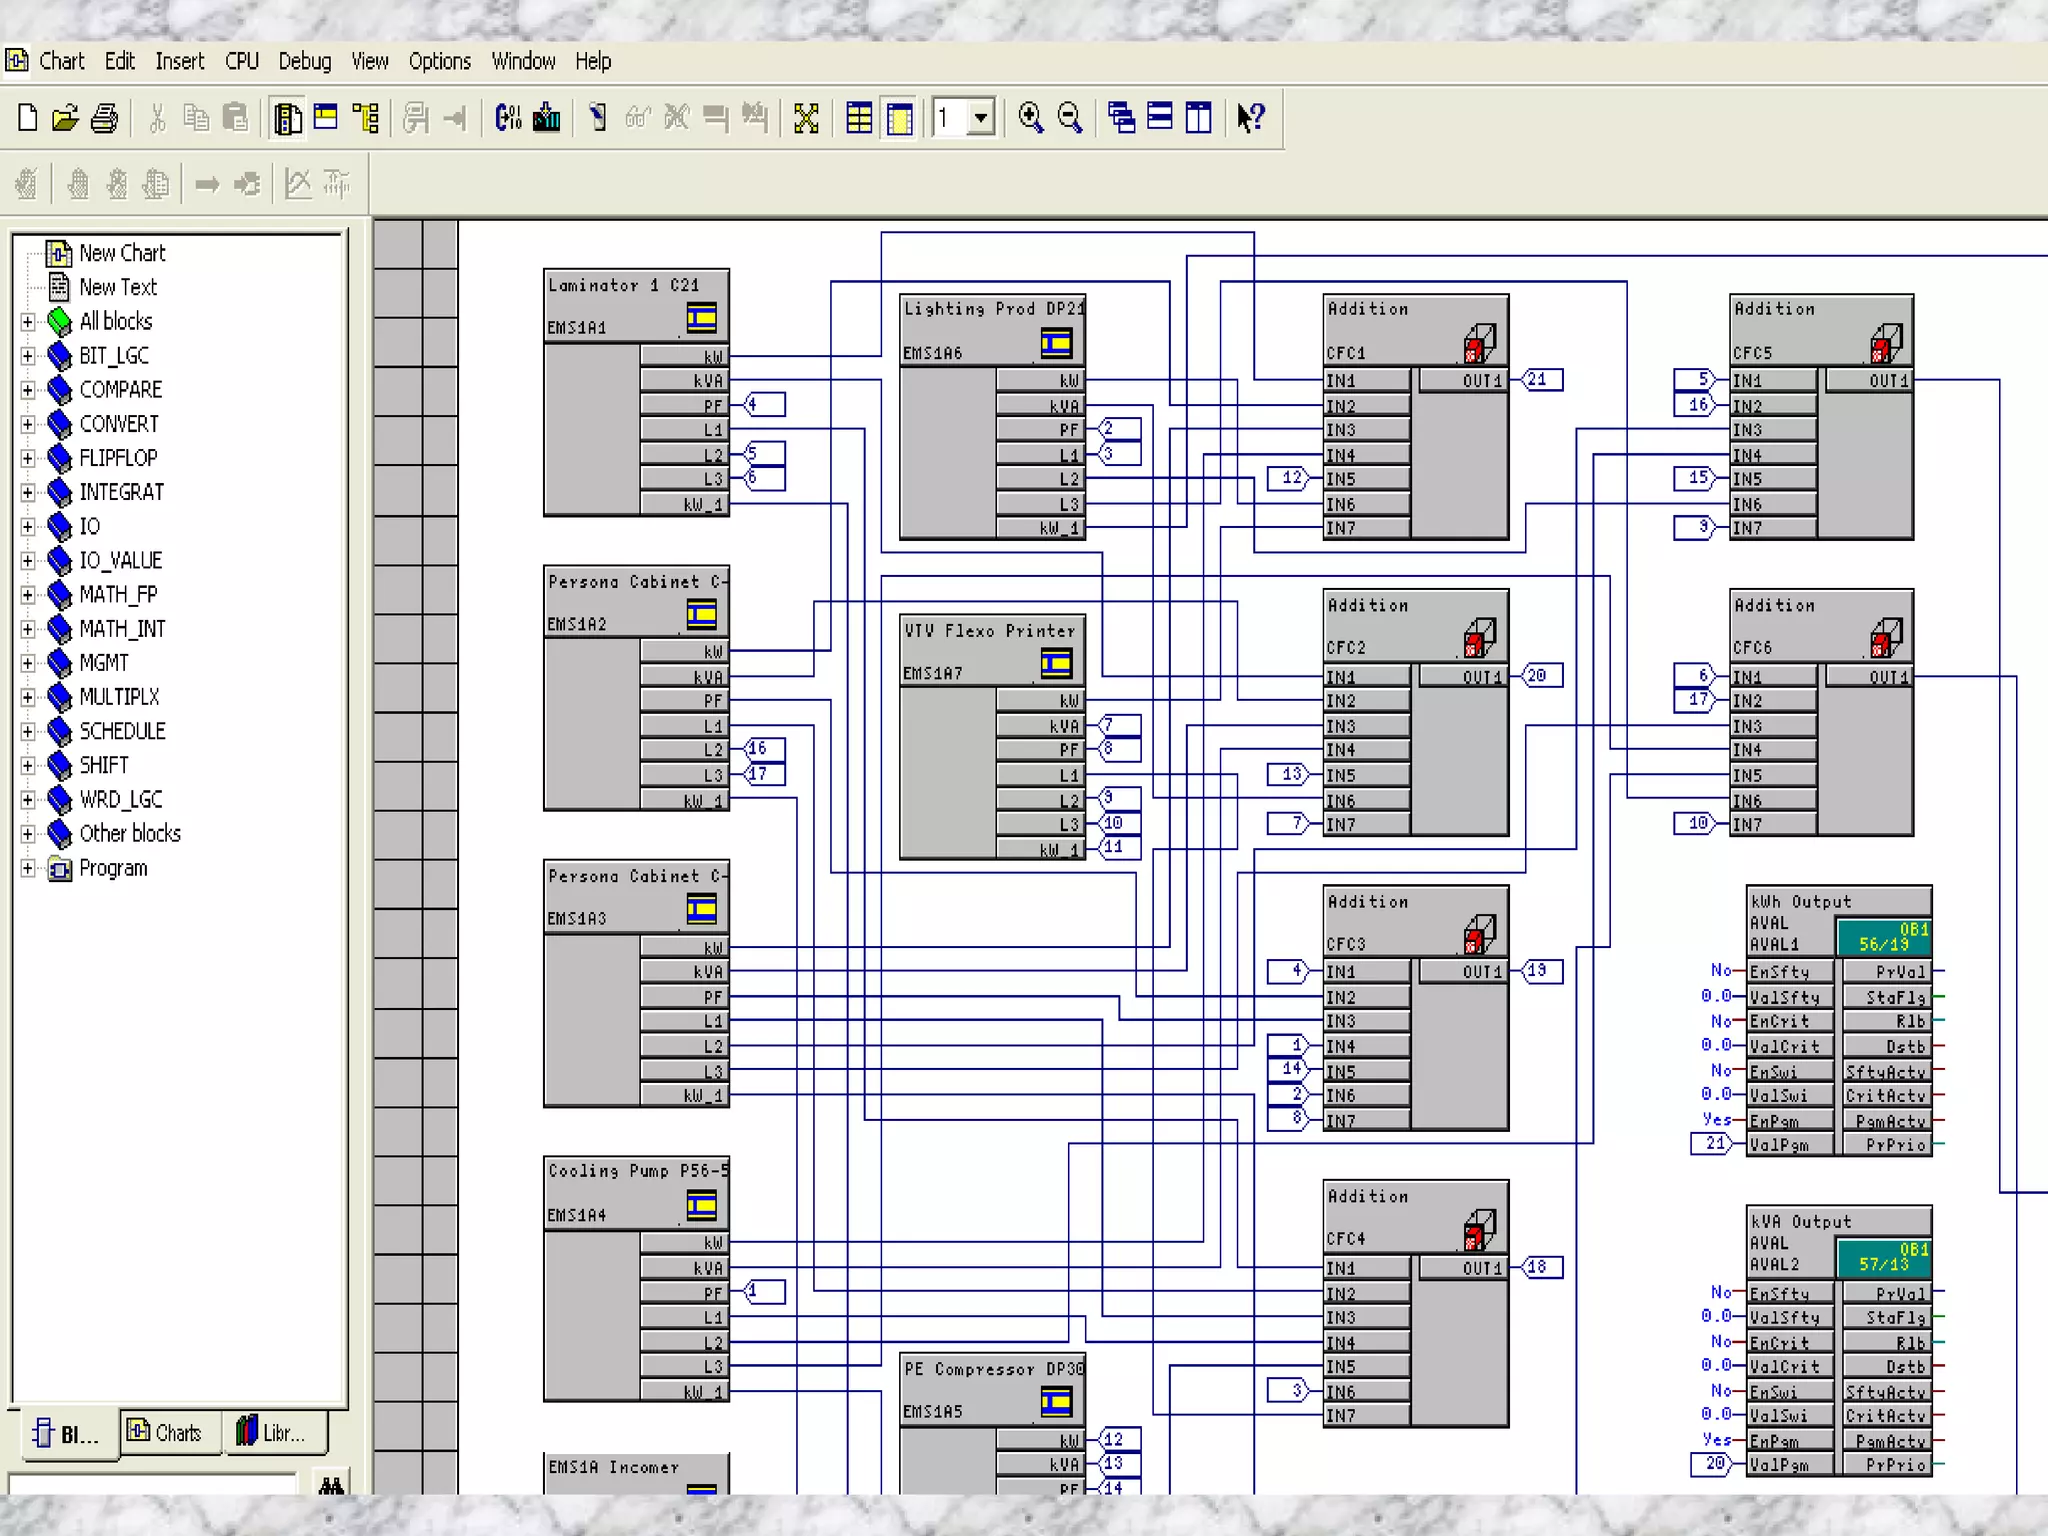Image resolution: width=2048 pixels, height=1536 pixels.
Task: Toggle the catalog view icon
Action: click(x=288, y=118)
